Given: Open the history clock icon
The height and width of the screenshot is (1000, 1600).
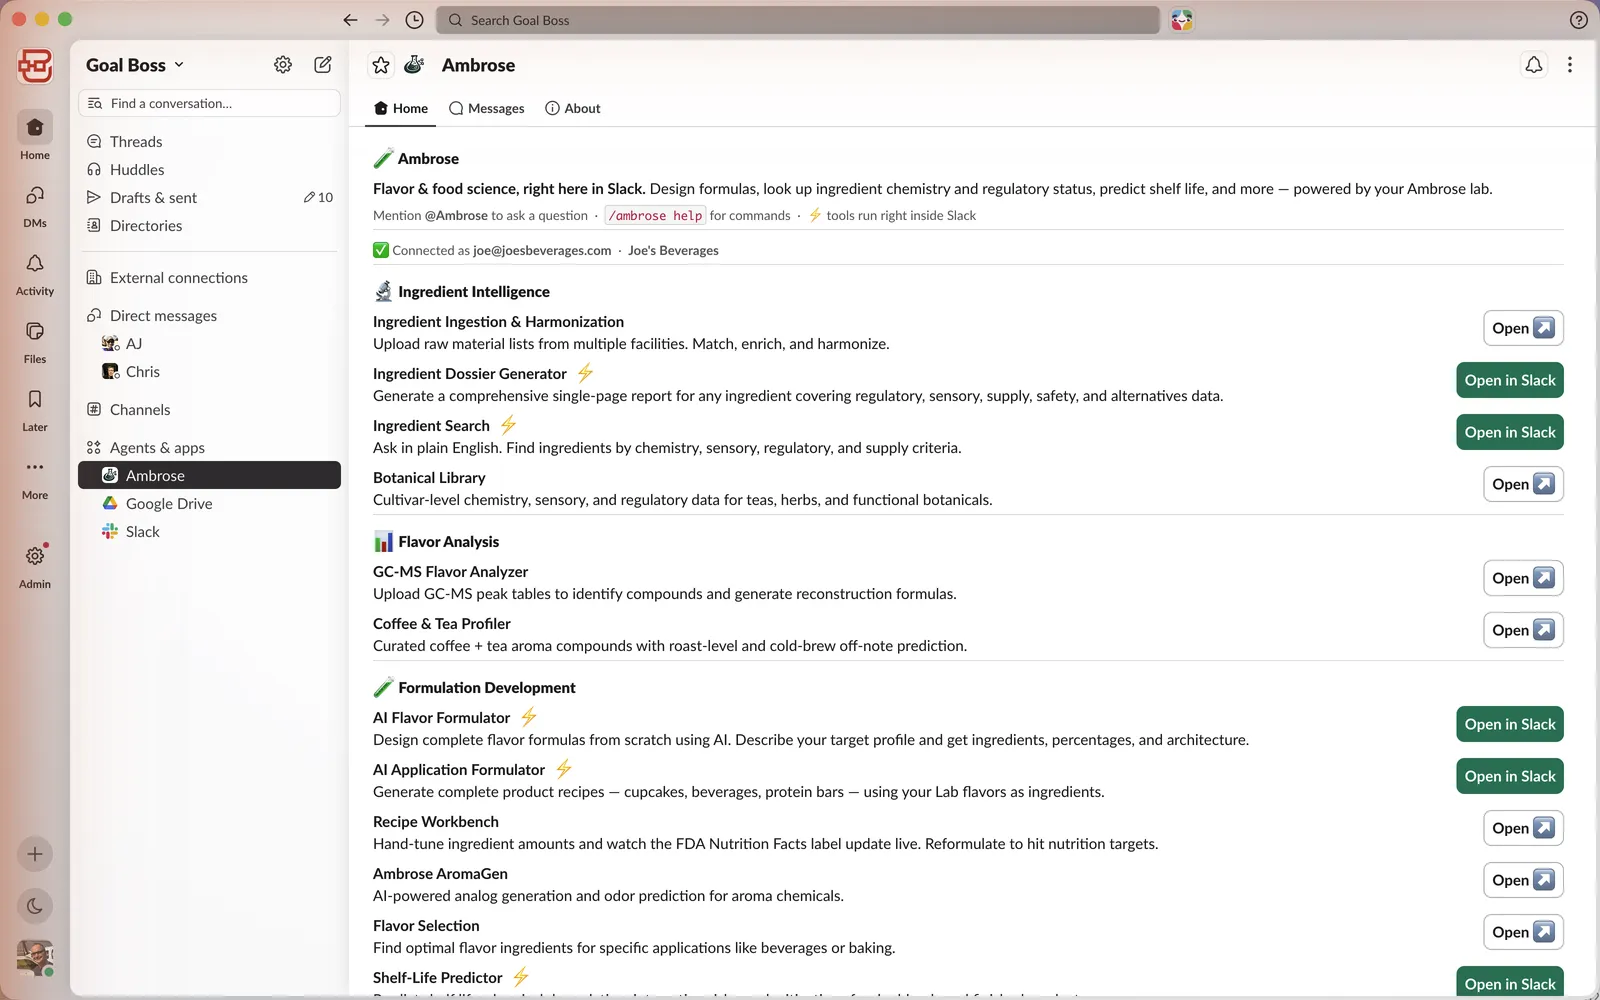Looking at the screenshot, I should [415, 20].
